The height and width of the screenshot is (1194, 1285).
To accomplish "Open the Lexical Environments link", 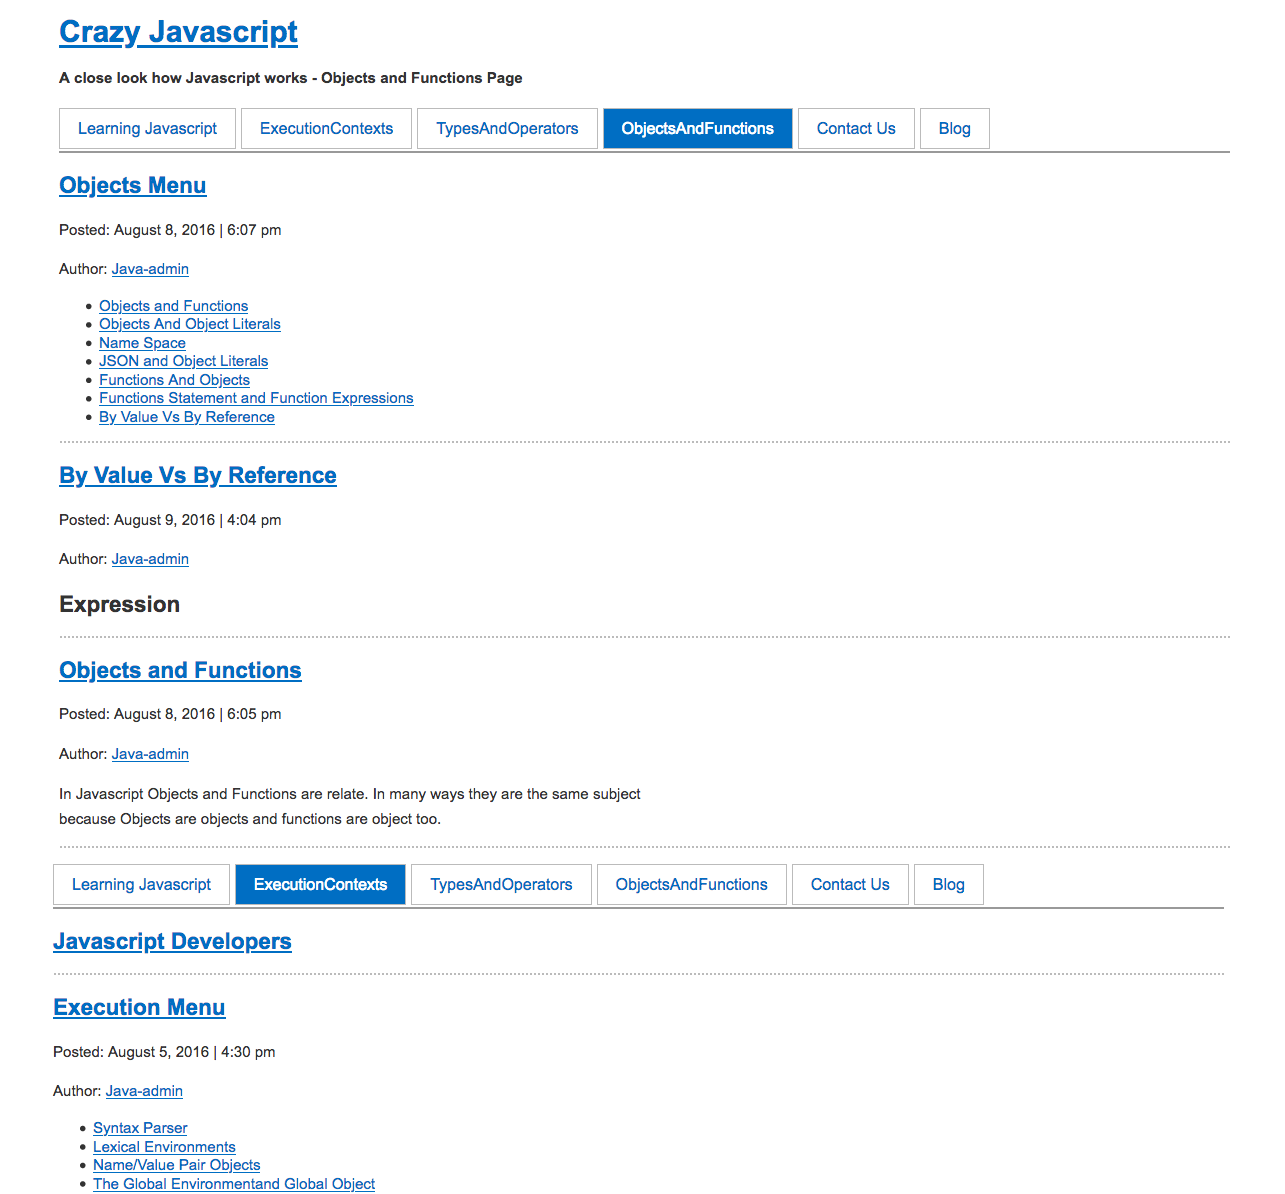I will (164, 1147).
